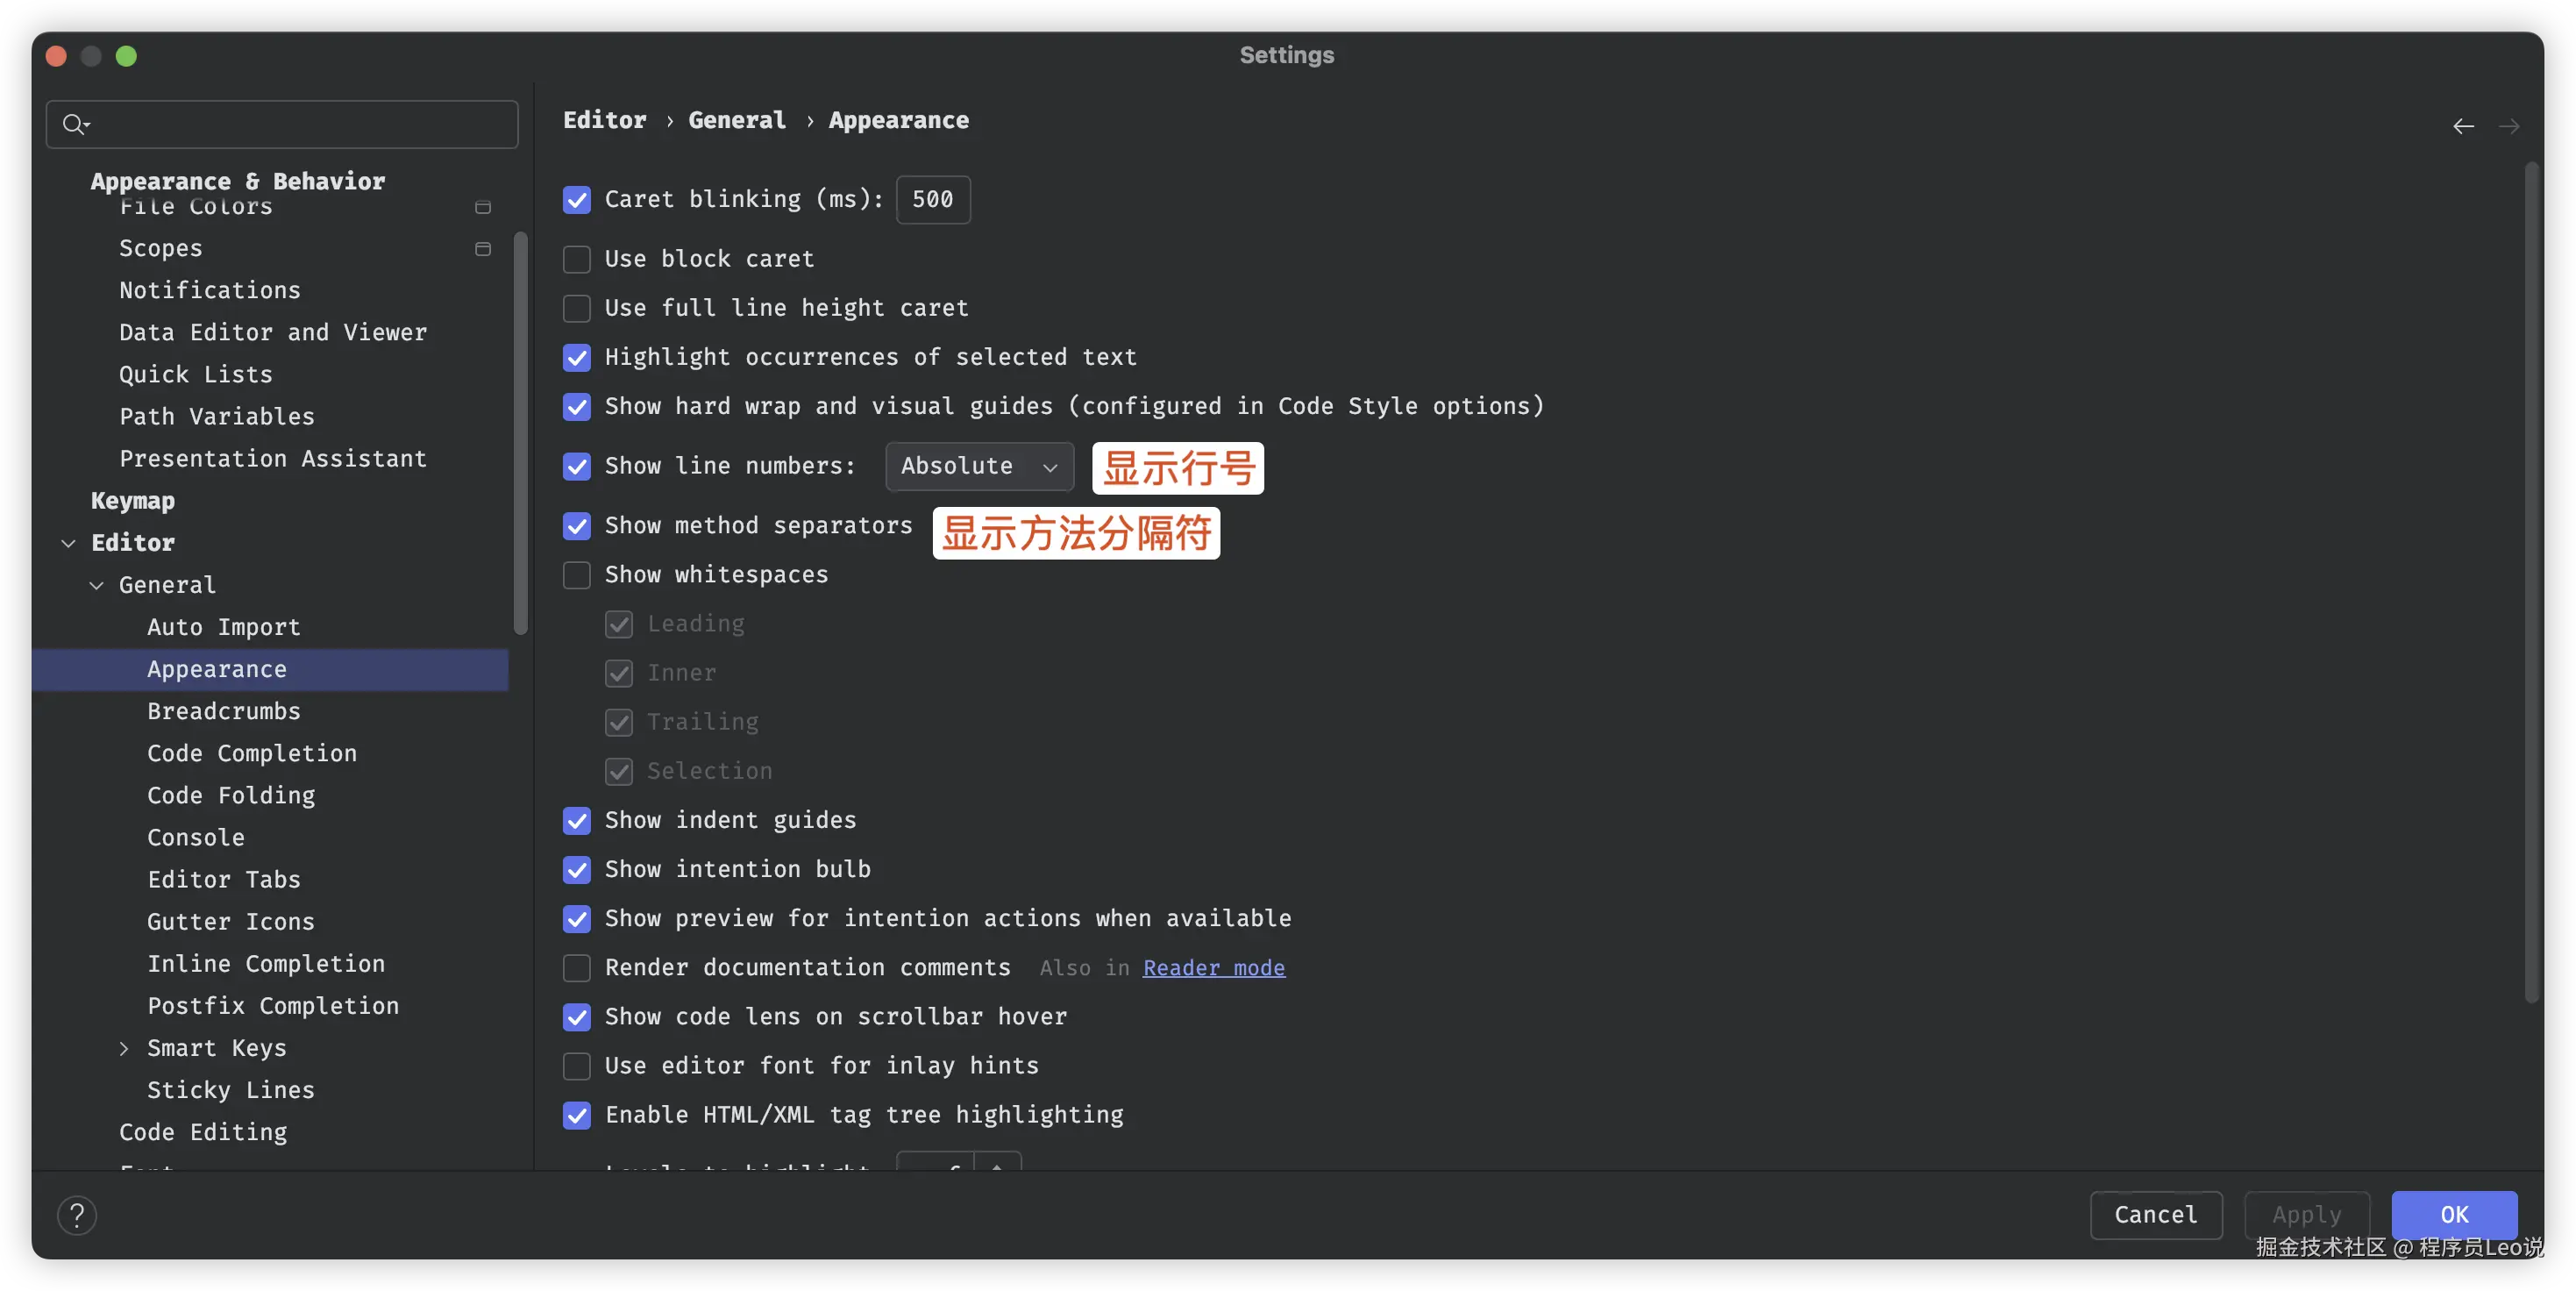Collapse the Editor tree node

point(68,543)
